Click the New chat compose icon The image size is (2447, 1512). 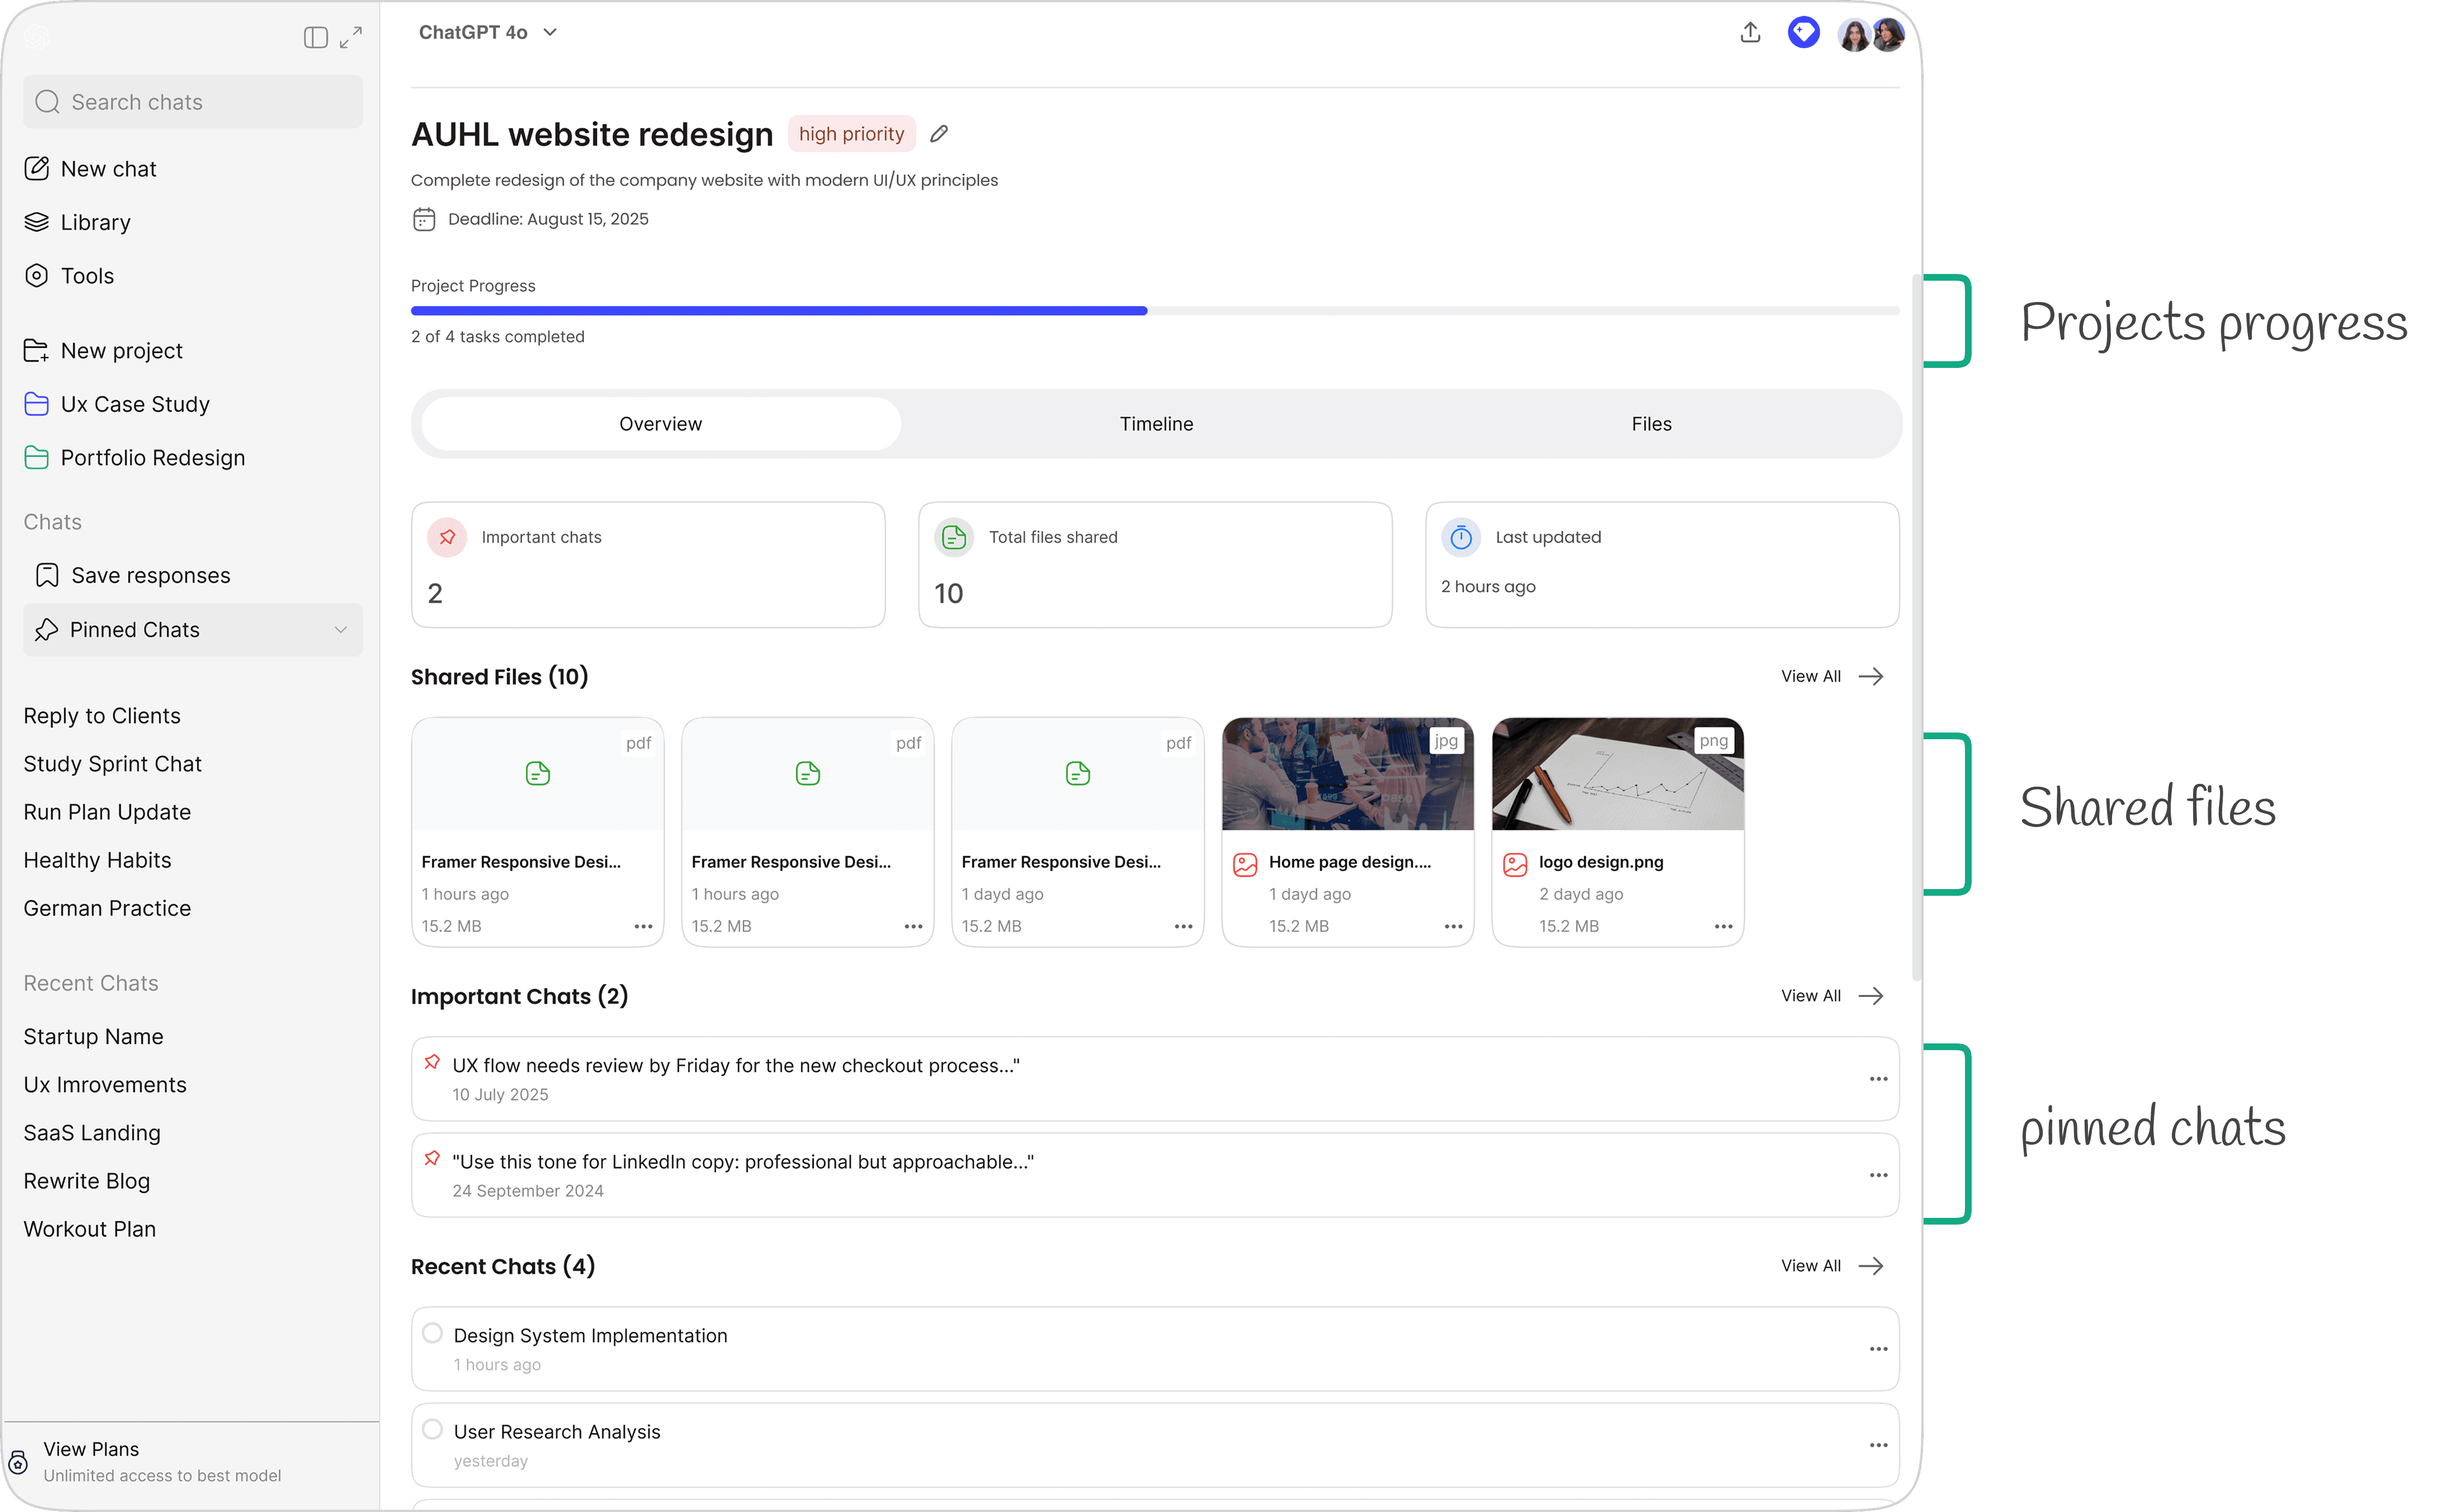pyautogui.click(x=37, y=168)
